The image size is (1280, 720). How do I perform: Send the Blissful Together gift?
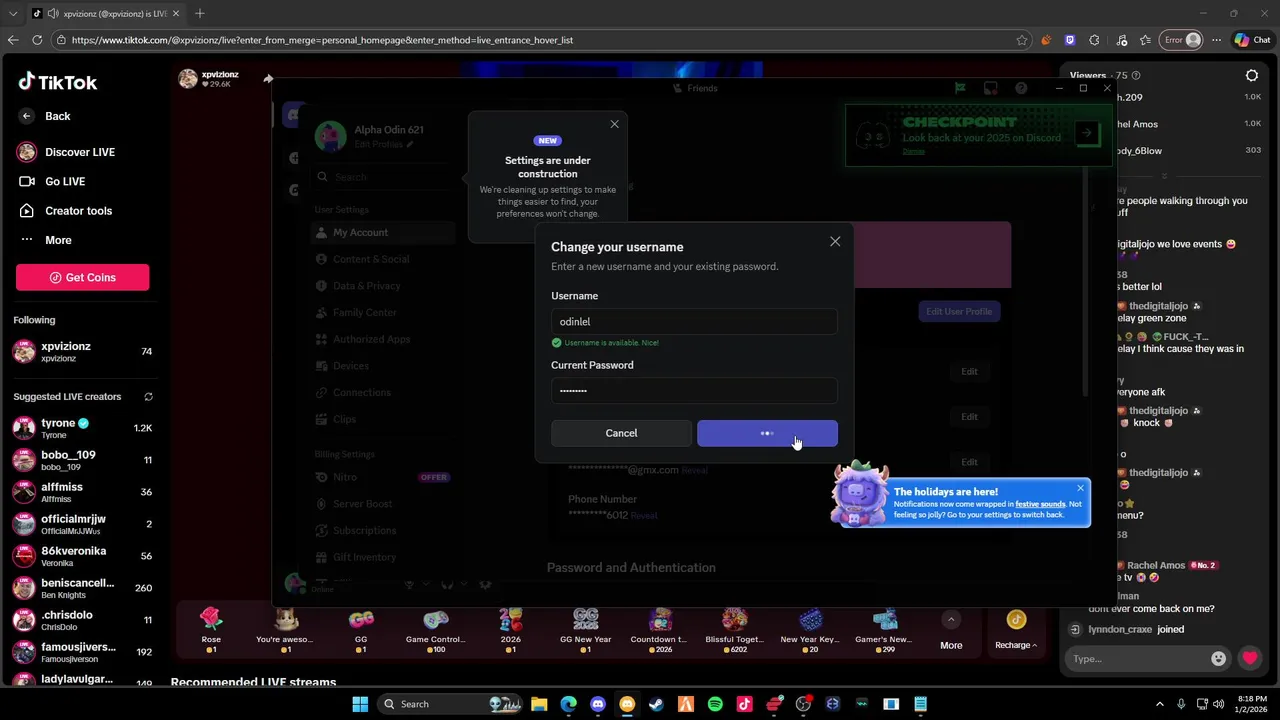(x=735, y=630)
